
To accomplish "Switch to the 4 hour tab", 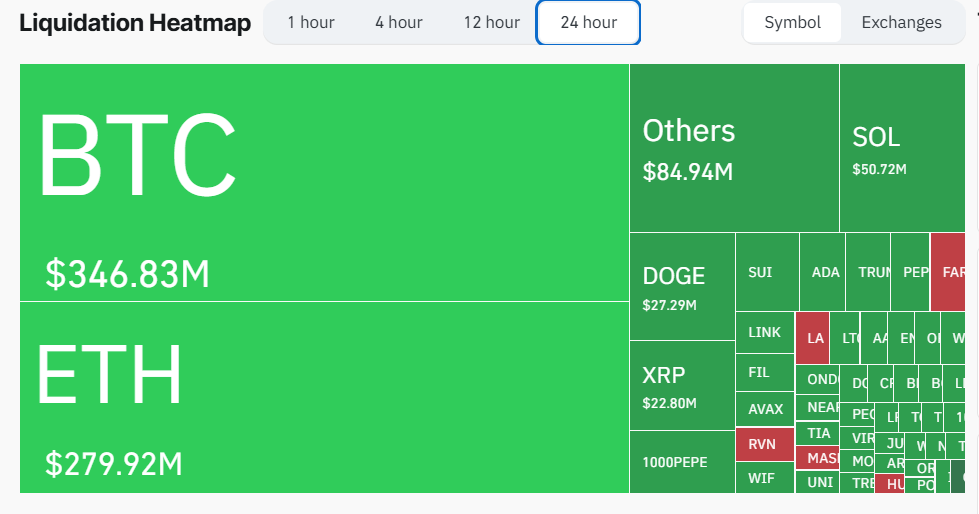I will [399, 22].
